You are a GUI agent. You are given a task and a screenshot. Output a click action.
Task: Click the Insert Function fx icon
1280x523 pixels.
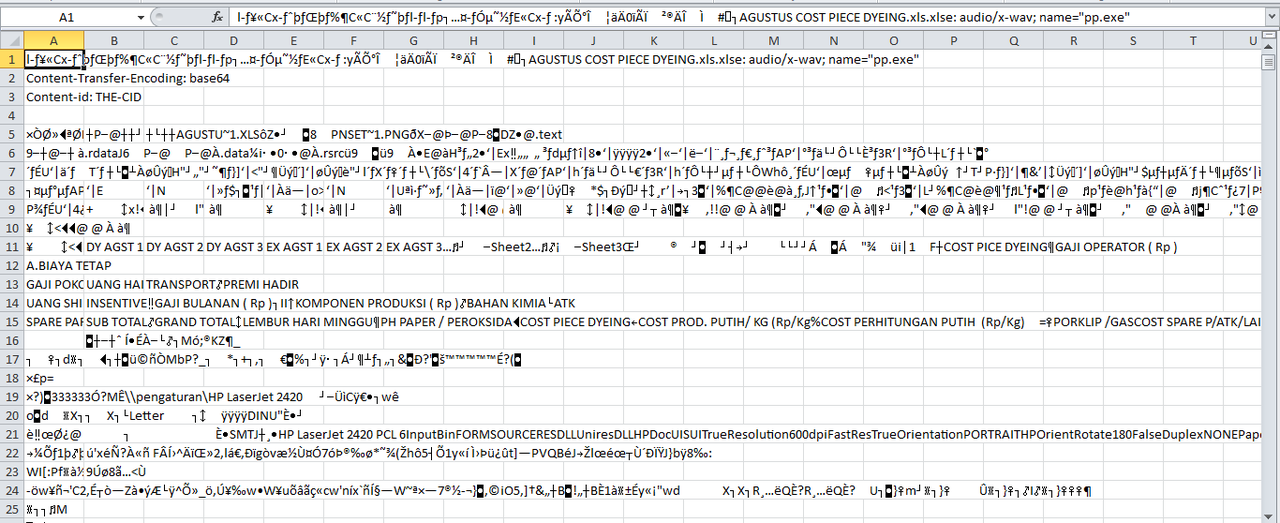pos(218,18)
